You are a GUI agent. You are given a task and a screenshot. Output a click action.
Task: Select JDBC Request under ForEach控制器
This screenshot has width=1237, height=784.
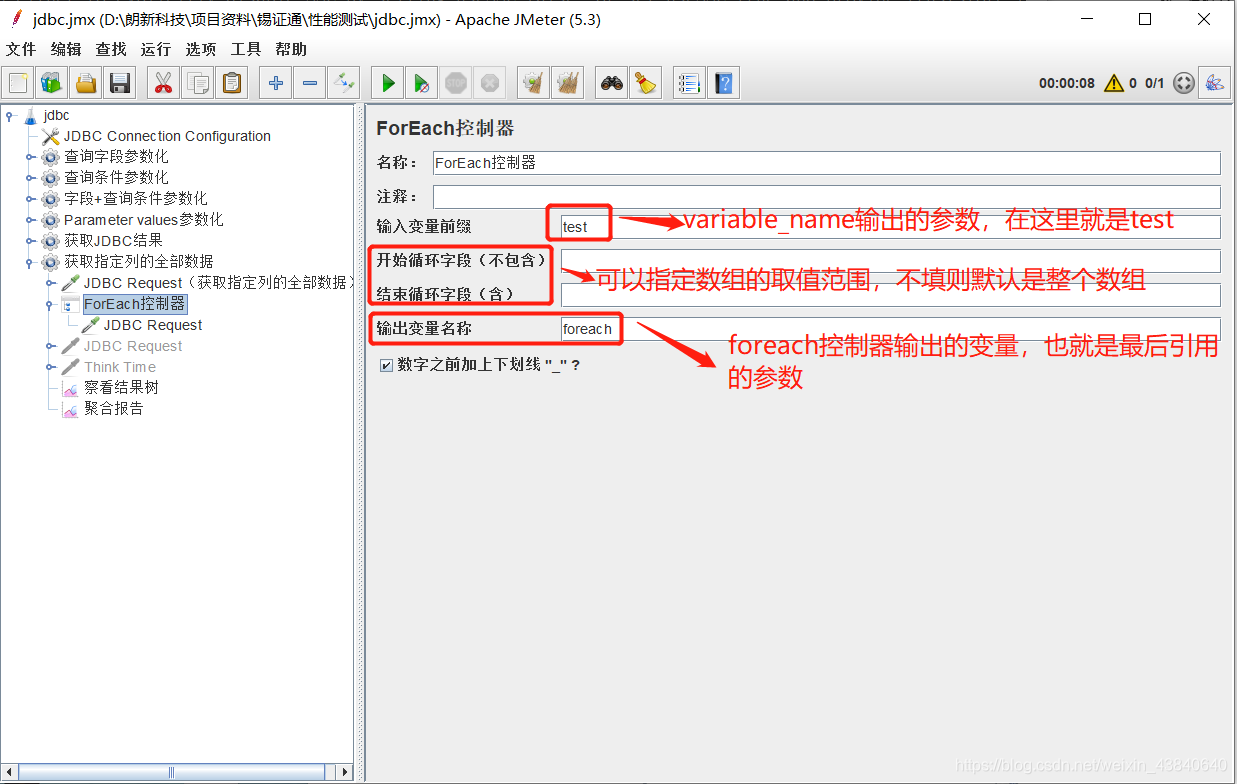pos(153,325)
